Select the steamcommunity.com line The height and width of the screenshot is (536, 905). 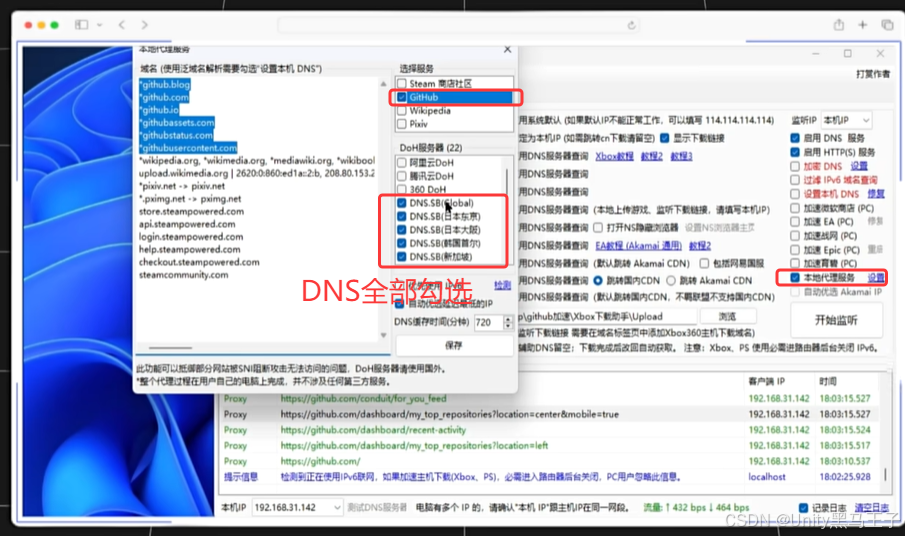pos(184,275)
